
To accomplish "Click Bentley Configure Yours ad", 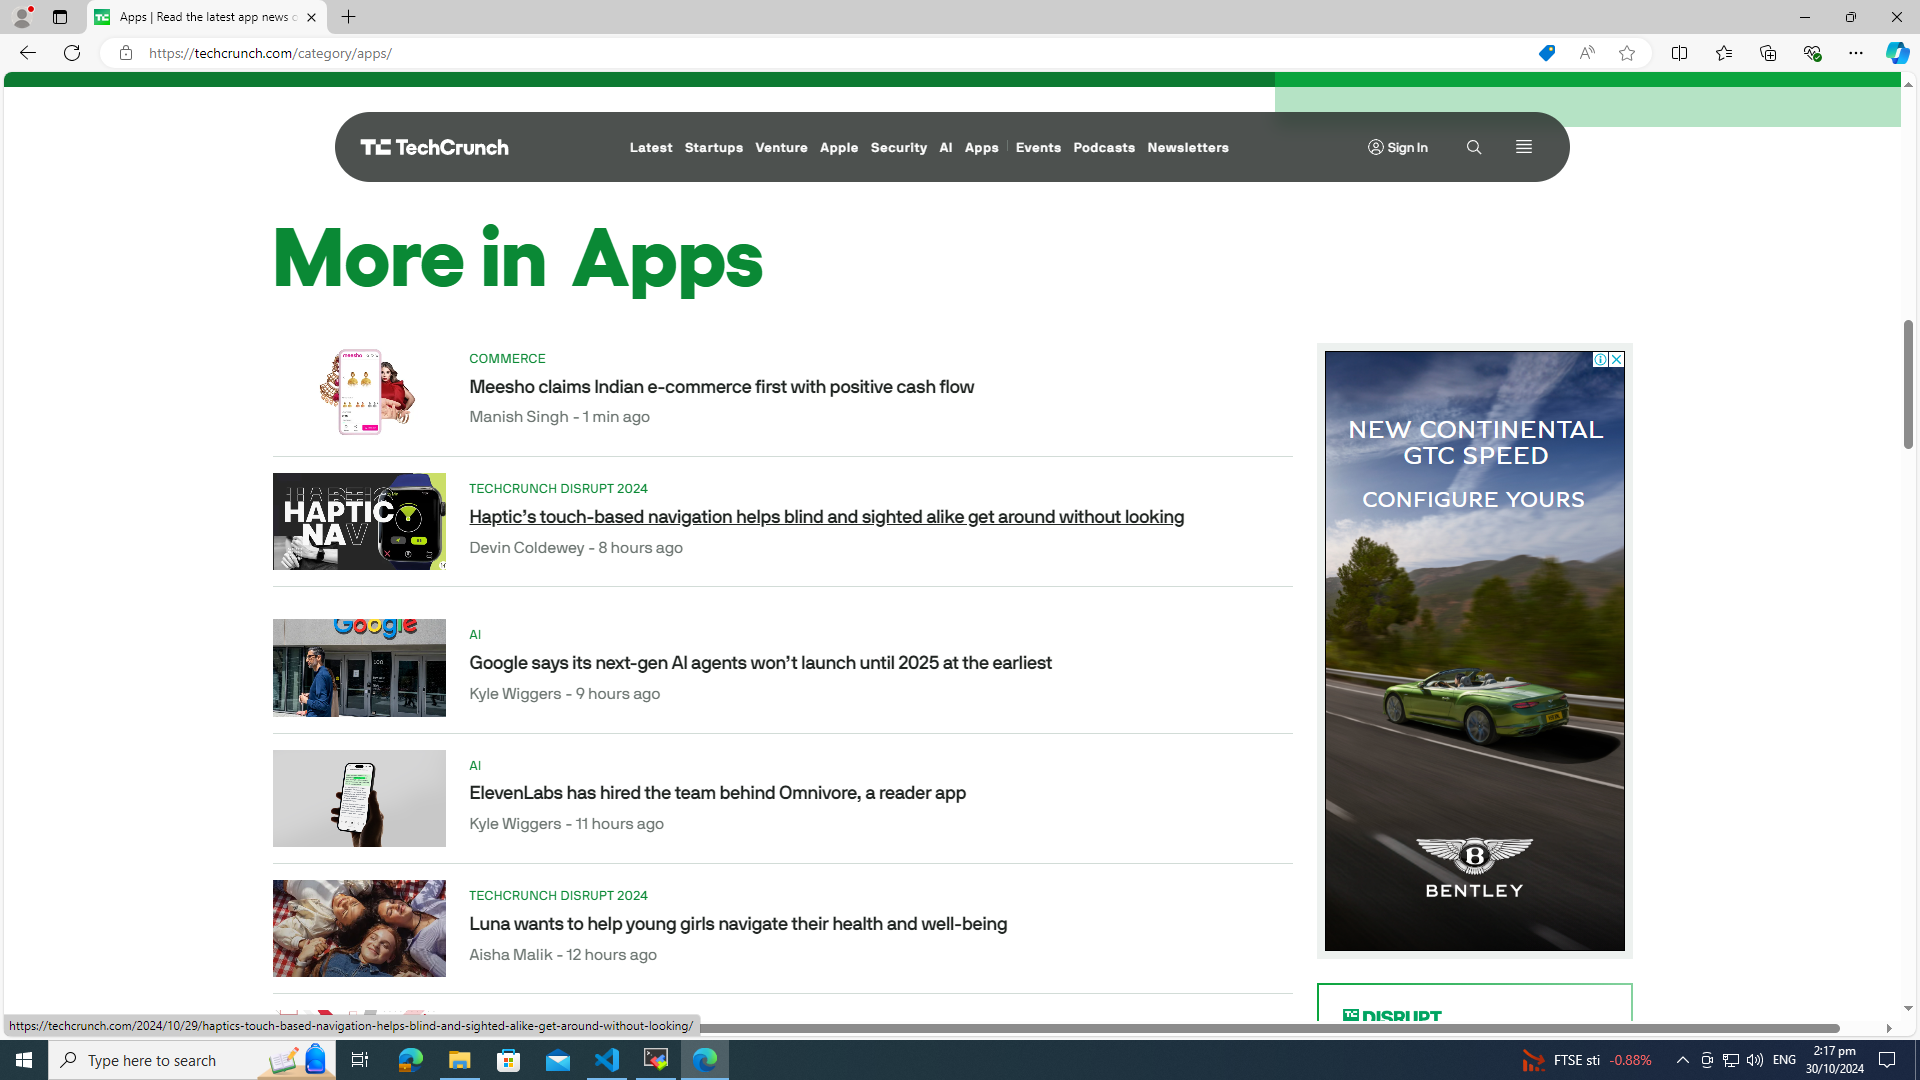I will 1474,650.
